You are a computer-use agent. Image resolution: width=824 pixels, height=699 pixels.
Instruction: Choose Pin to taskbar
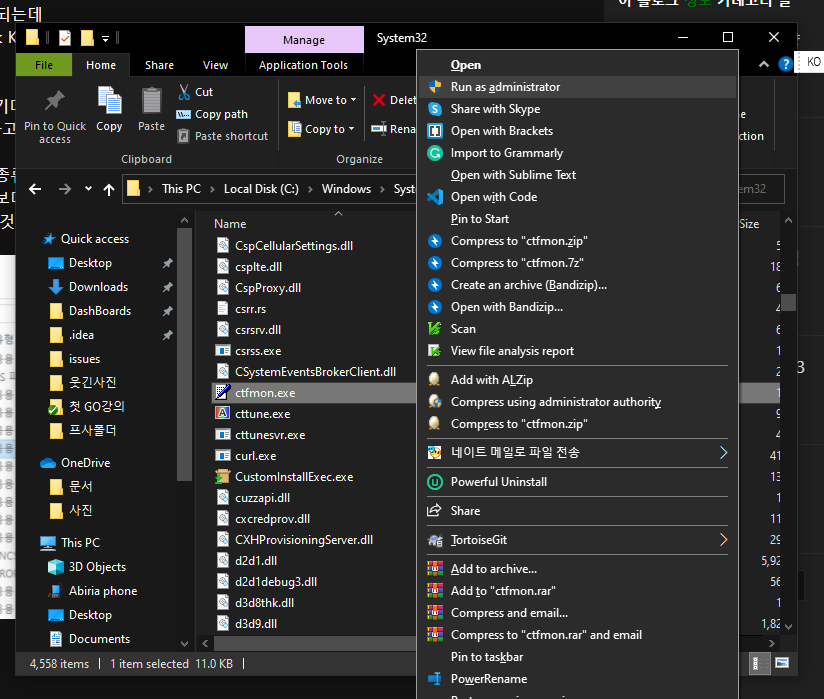click(x=579, y=657)
